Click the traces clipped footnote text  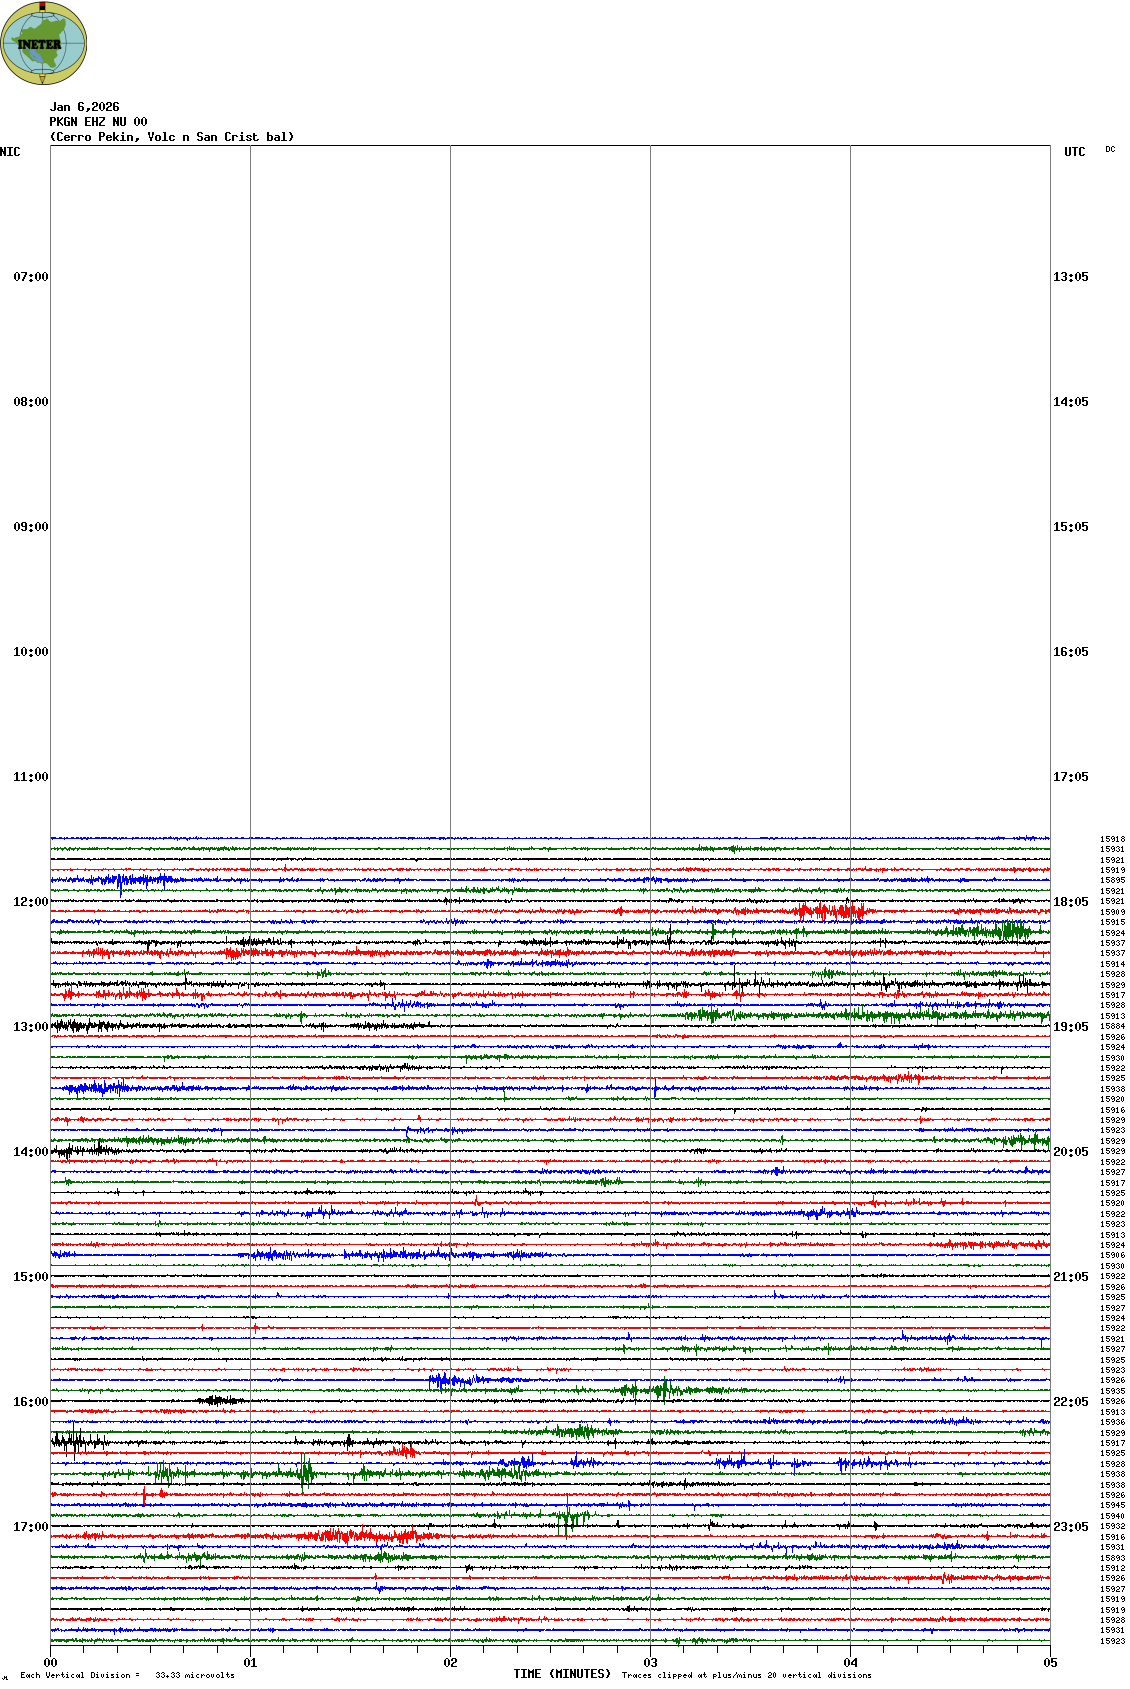pyautogui.click(x=746, y=1675)
